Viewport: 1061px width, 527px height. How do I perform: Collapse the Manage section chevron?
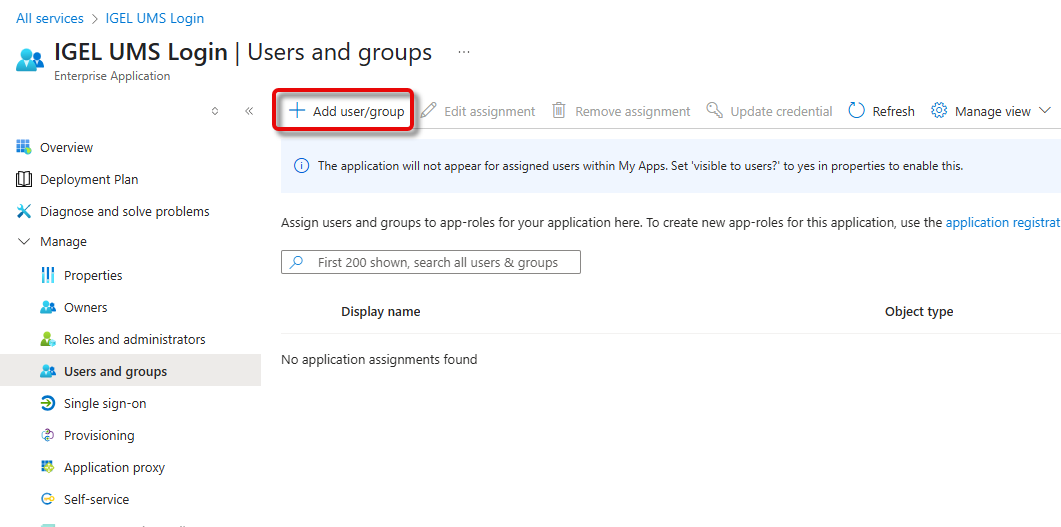(24, 242)
